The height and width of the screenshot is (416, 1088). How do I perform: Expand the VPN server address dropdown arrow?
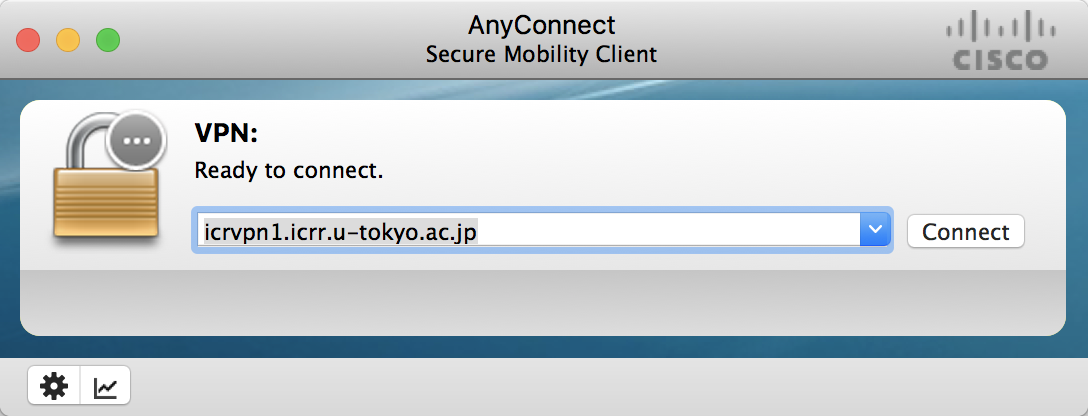pos(875,231)
